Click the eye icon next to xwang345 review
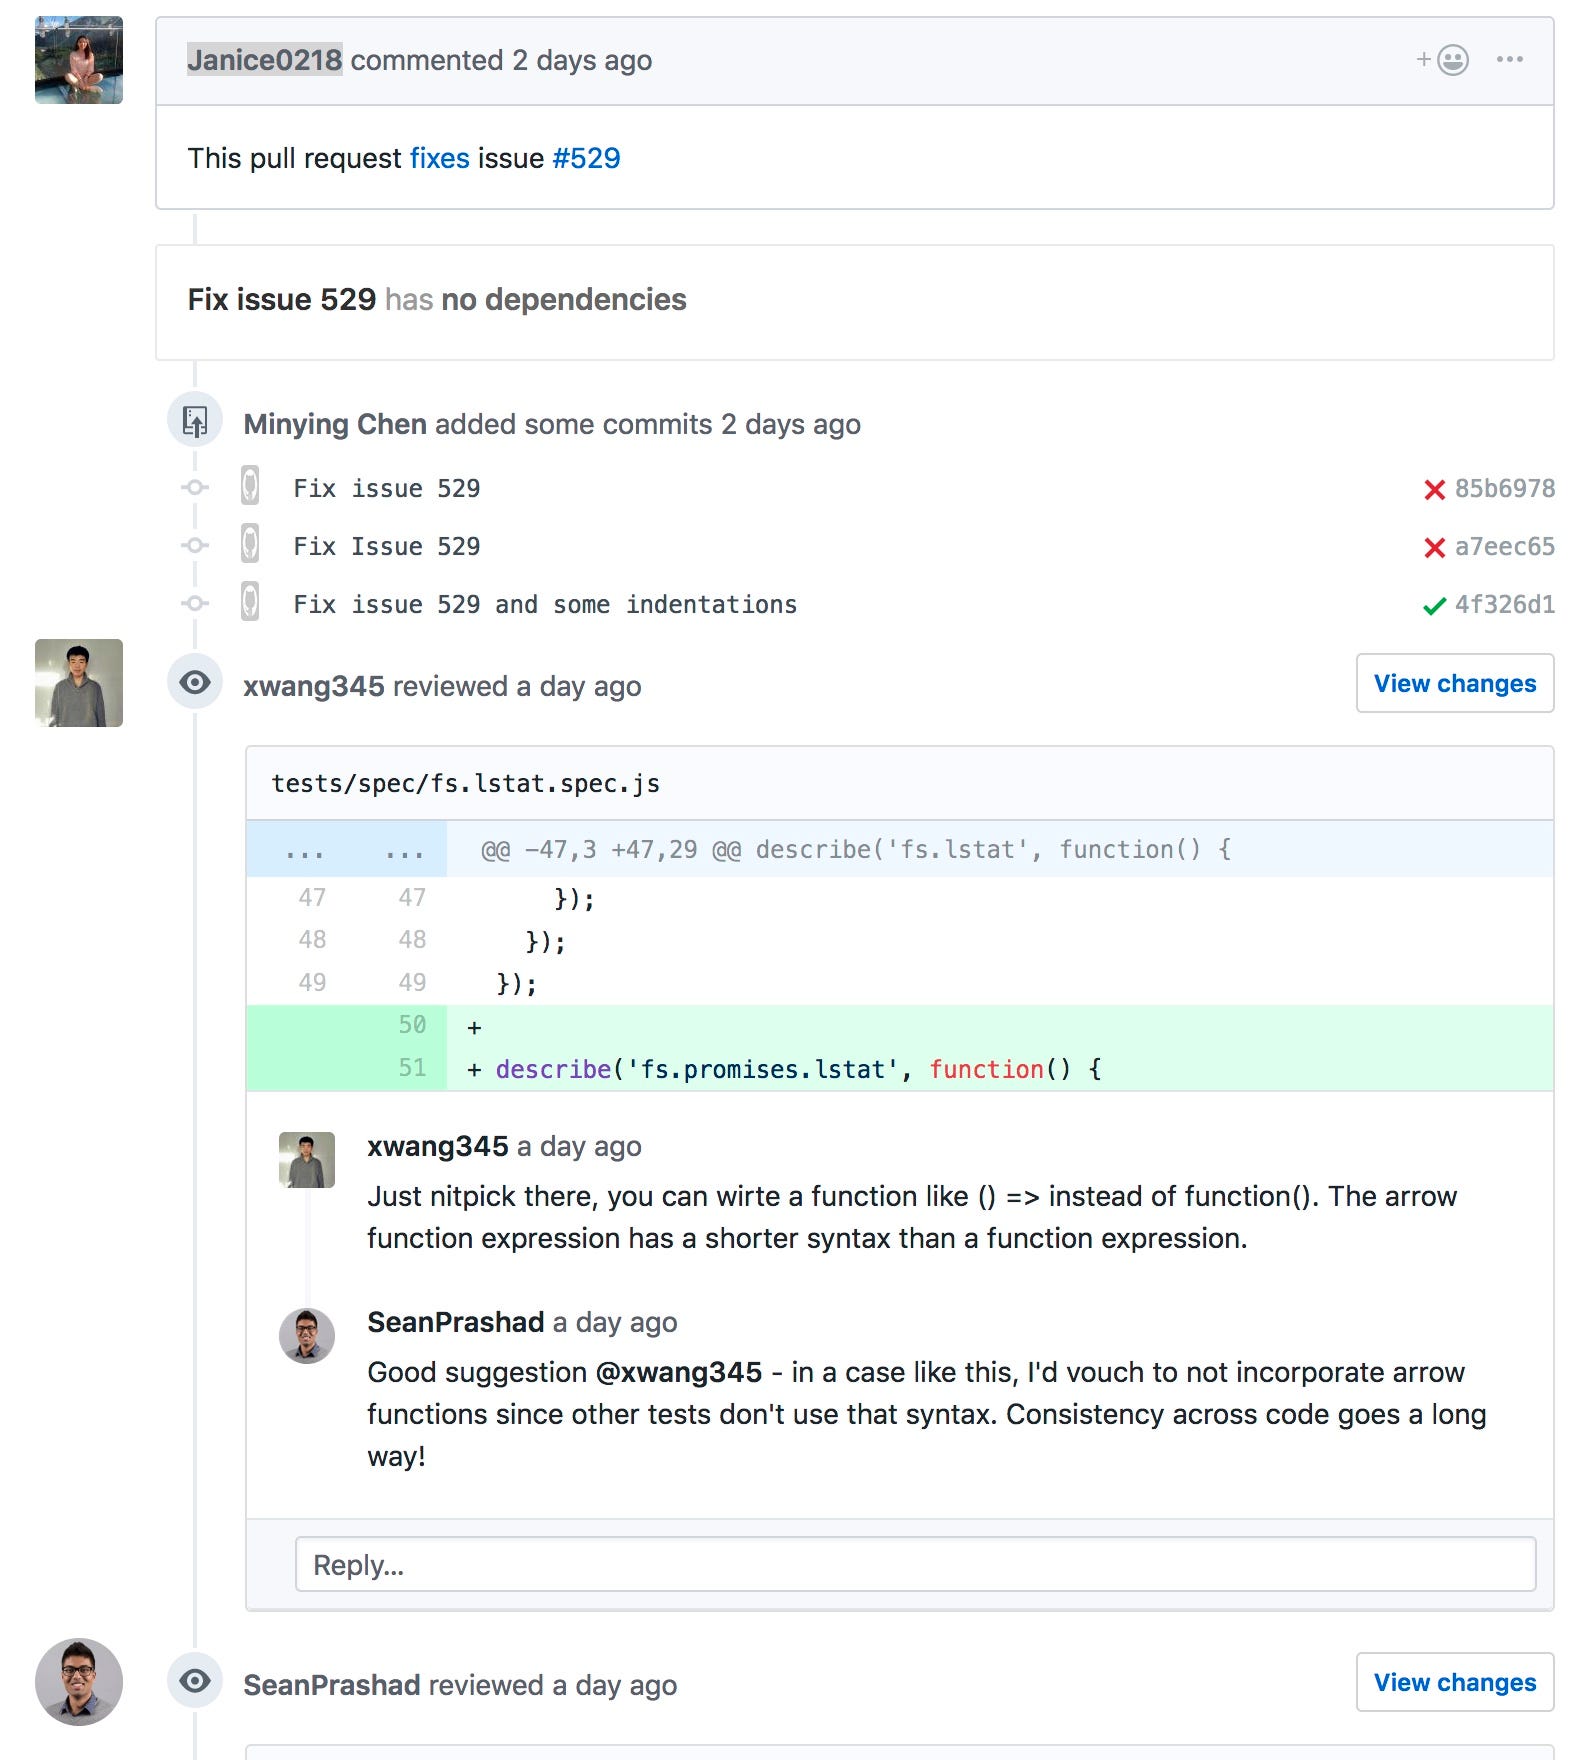Viewport: 1578px width, 1760px height. [195, 683]
